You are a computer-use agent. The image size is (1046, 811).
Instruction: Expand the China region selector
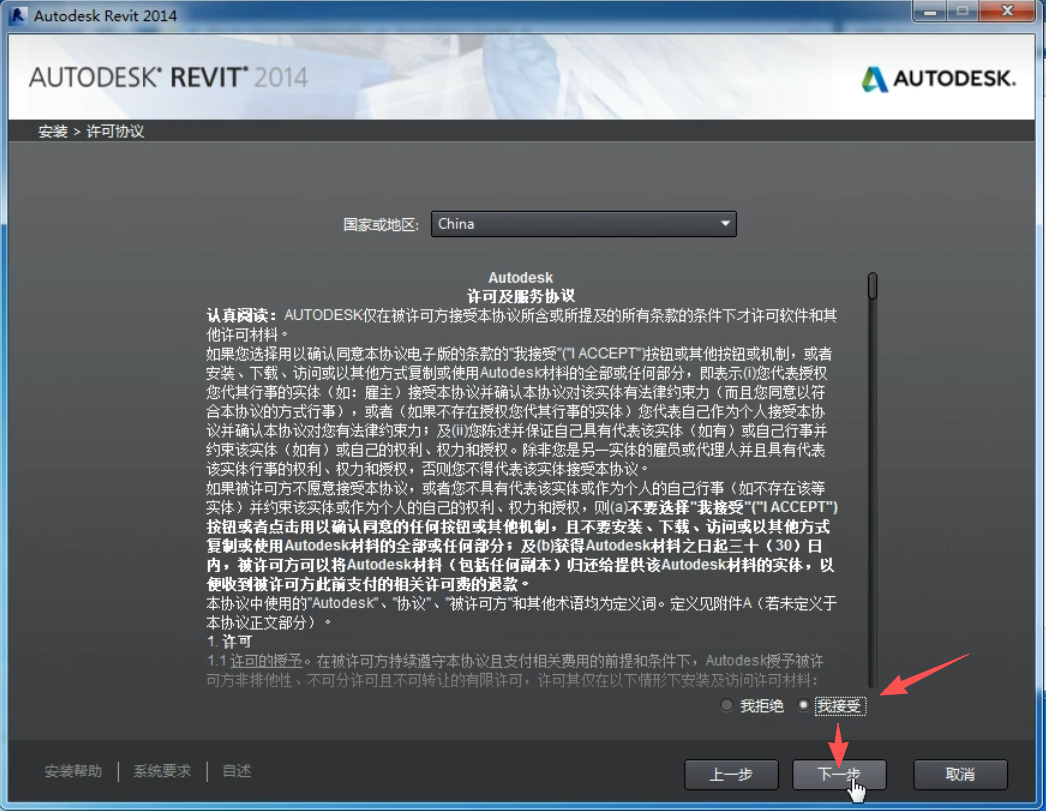(583, 223)
